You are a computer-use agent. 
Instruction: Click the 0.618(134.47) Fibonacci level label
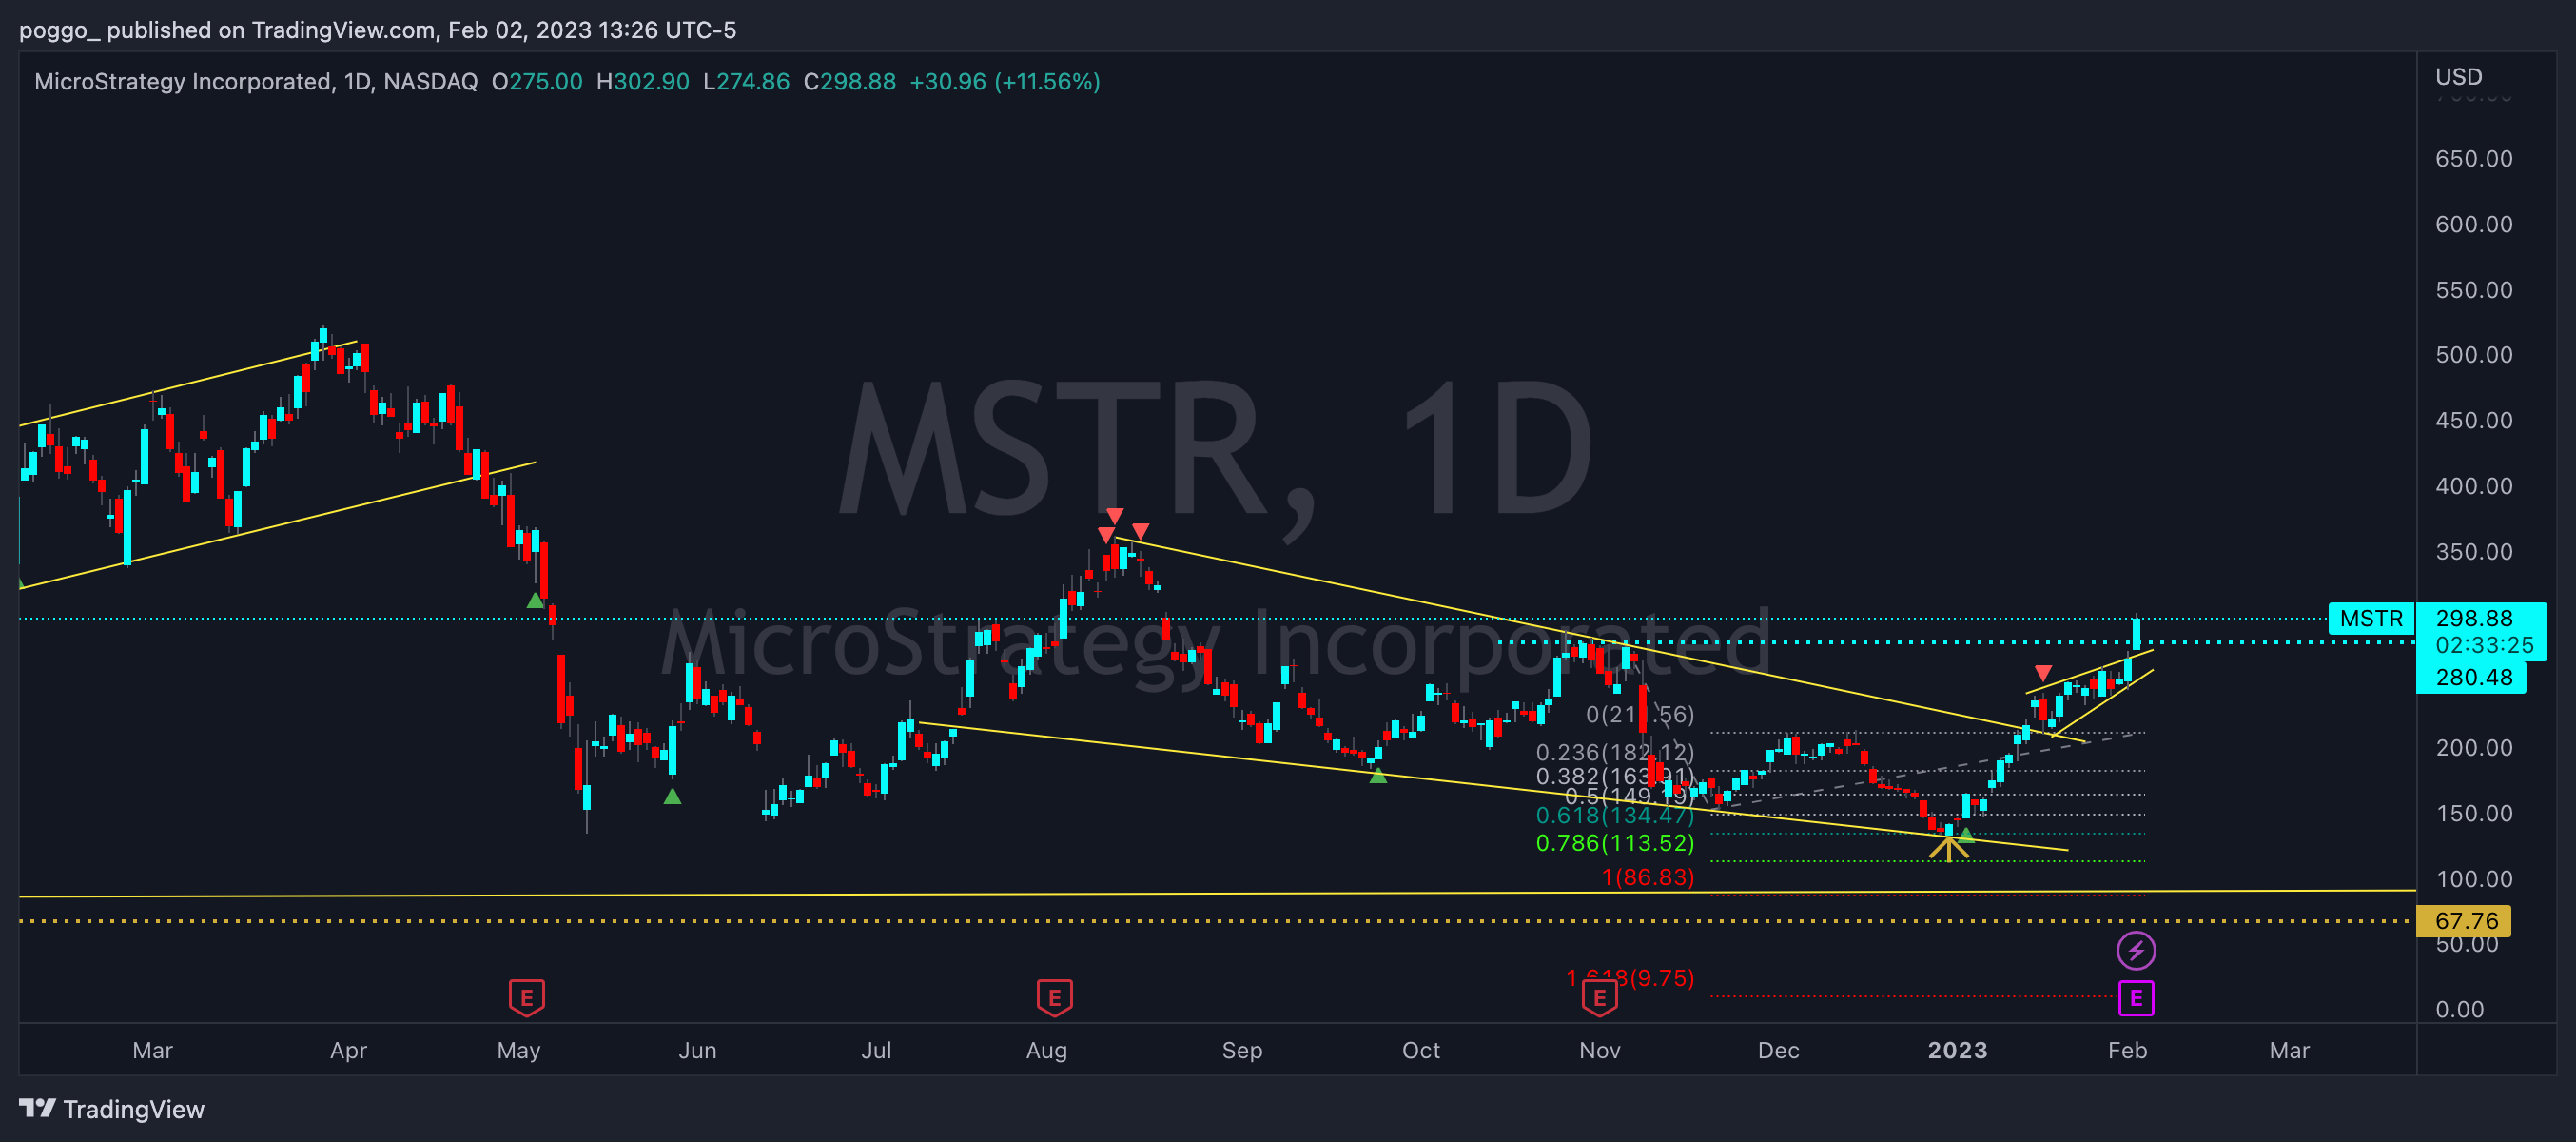pyautogui.click(x=1615, y=815)
